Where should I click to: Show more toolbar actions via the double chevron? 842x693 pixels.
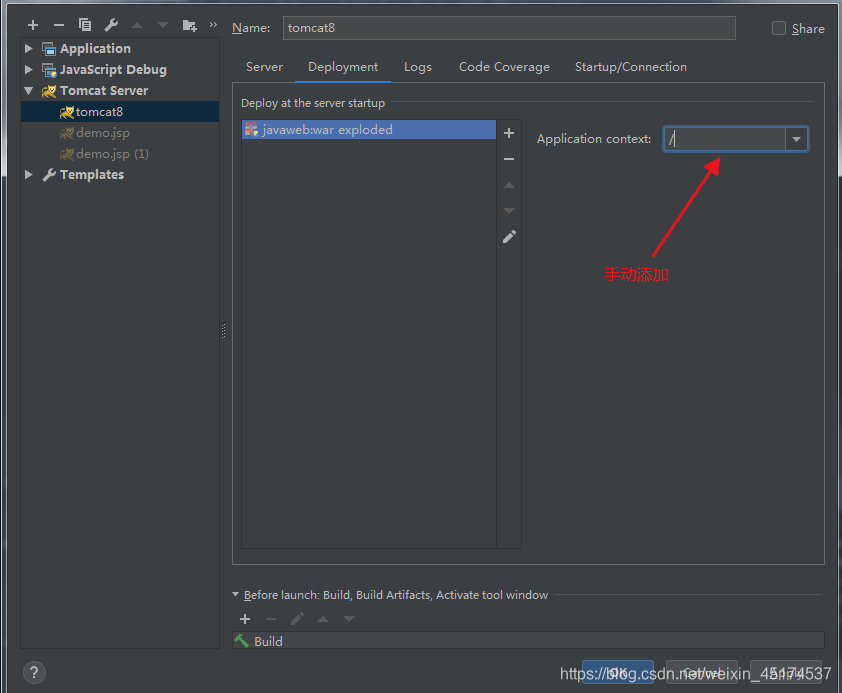point(213,25)
